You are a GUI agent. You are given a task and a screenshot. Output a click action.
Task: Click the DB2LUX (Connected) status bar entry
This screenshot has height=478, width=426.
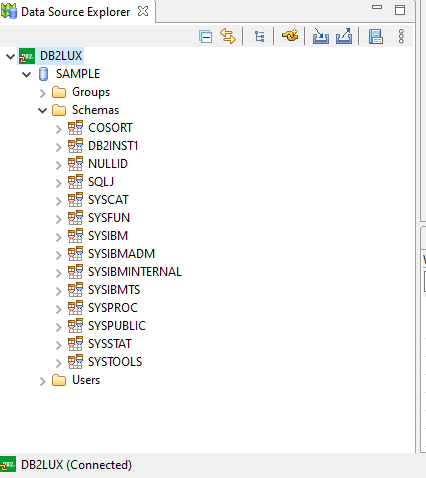(x=67, y=465)
